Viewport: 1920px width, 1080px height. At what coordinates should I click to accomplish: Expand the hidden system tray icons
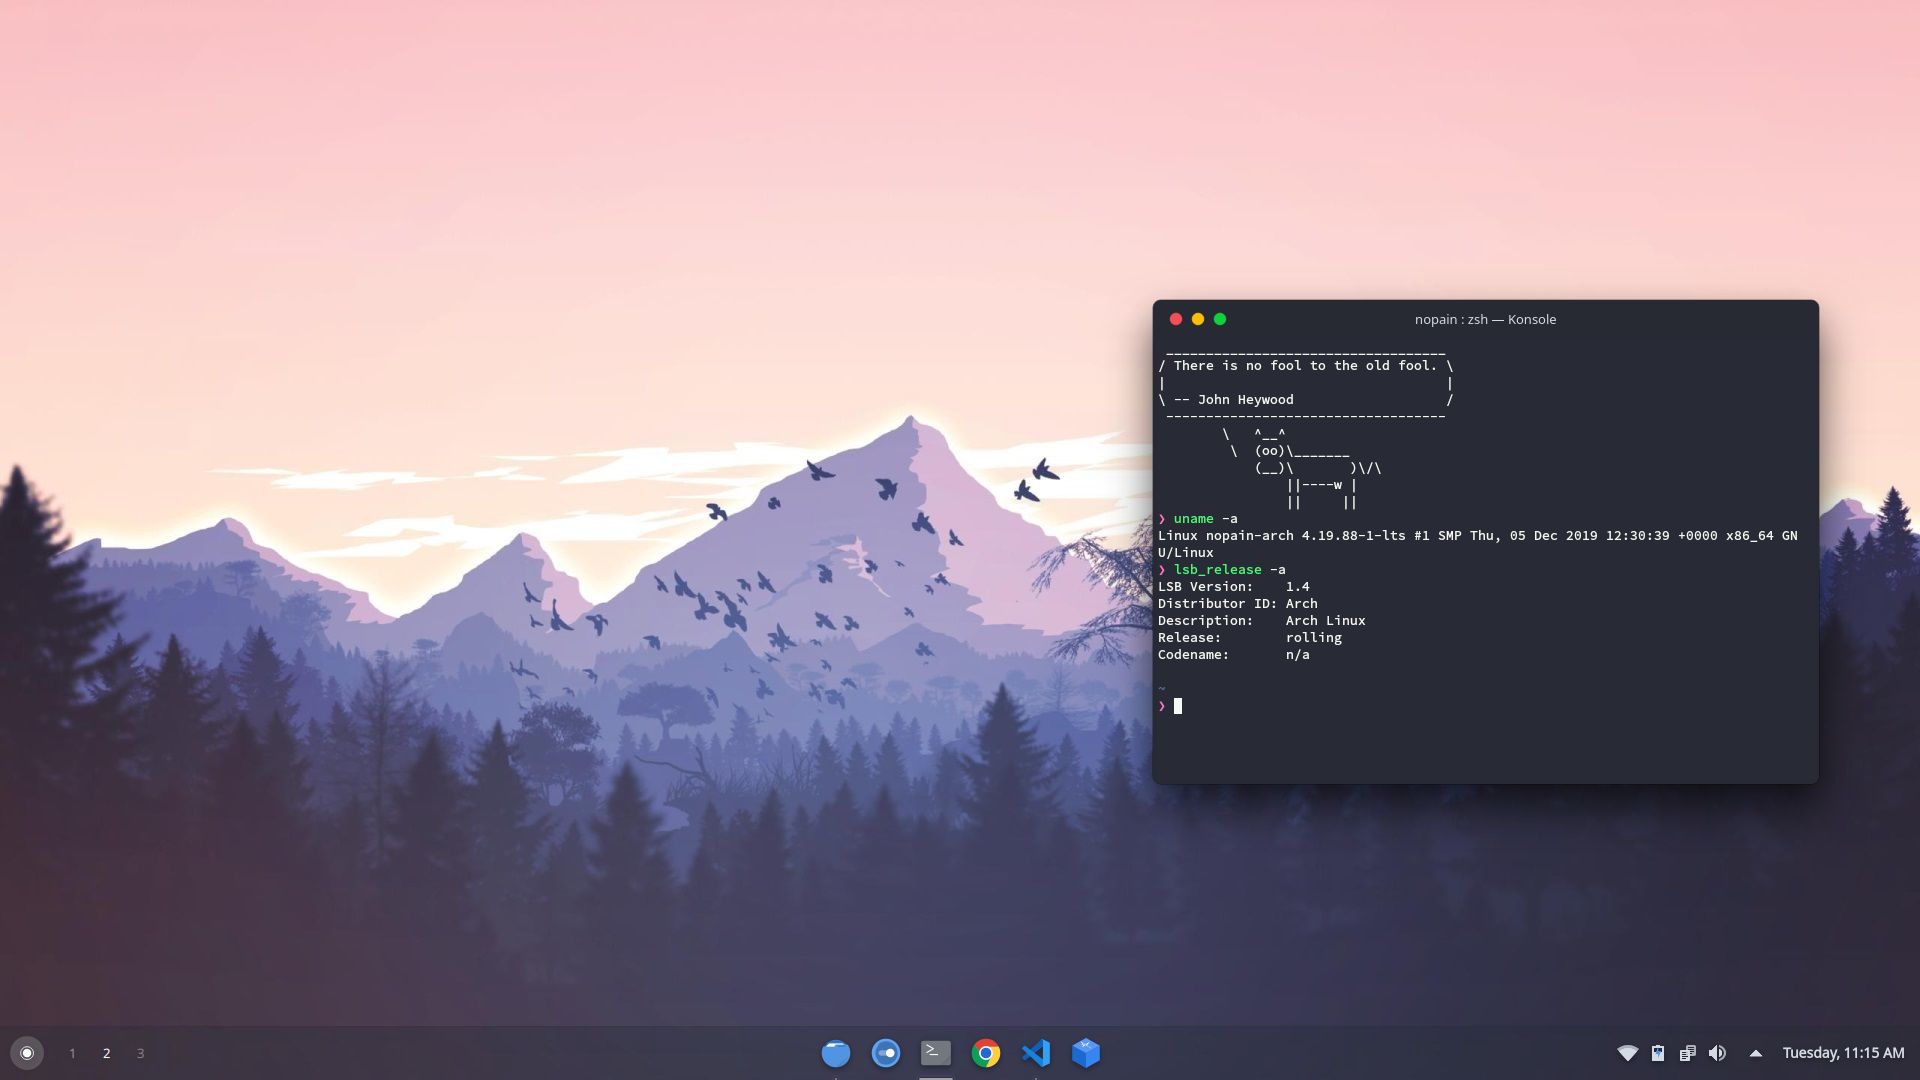coord(1755,1053)
